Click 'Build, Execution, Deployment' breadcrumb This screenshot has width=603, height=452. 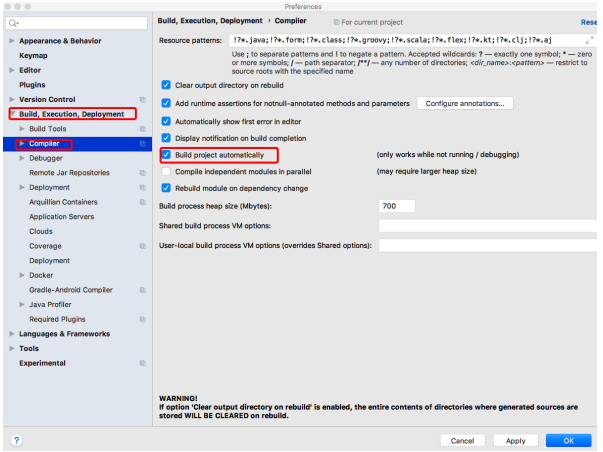210,21
